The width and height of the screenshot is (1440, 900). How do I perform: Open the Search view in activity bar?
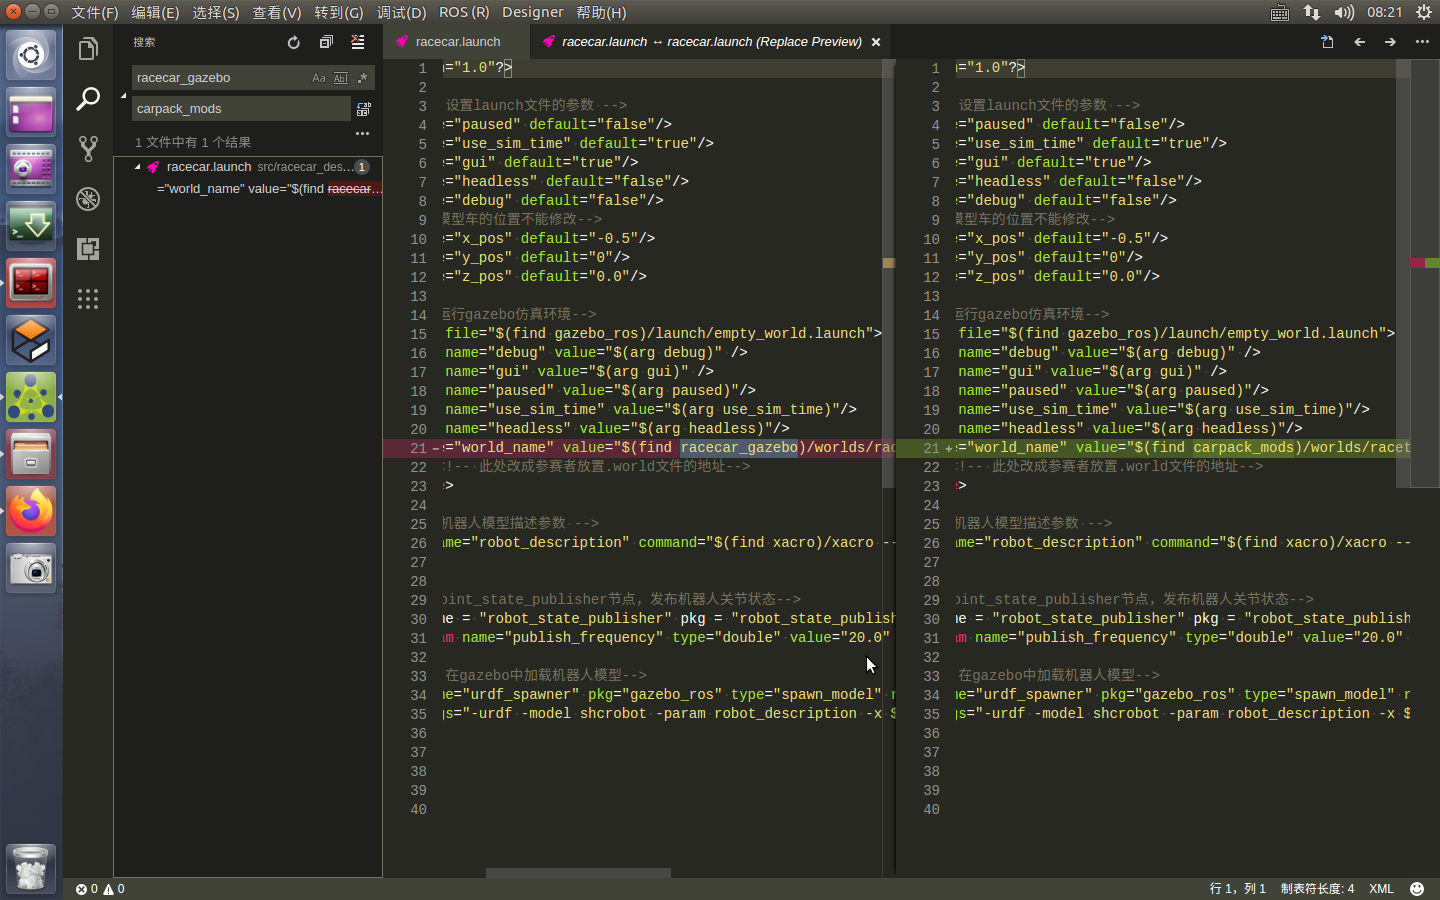tap(88, 99)
